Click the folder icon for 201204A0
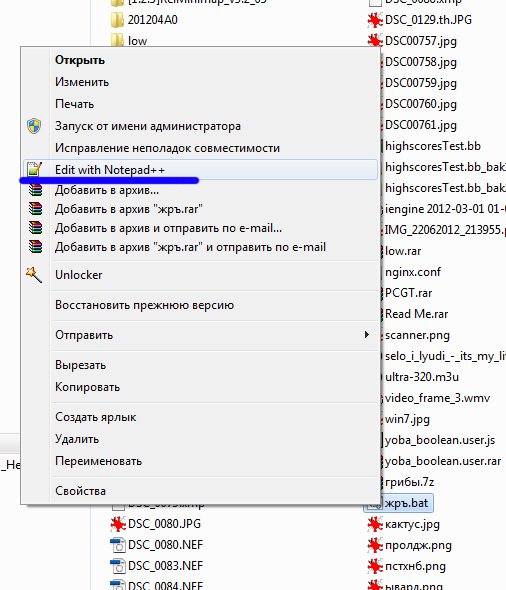This screenshot has width=506, height=590. [118, 20]
